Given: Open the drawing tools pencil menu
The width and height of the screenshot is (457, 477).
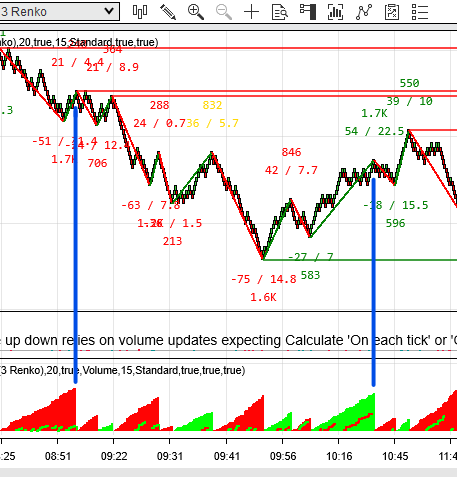Looking at the screenshot, I should [x=168, y=12].
